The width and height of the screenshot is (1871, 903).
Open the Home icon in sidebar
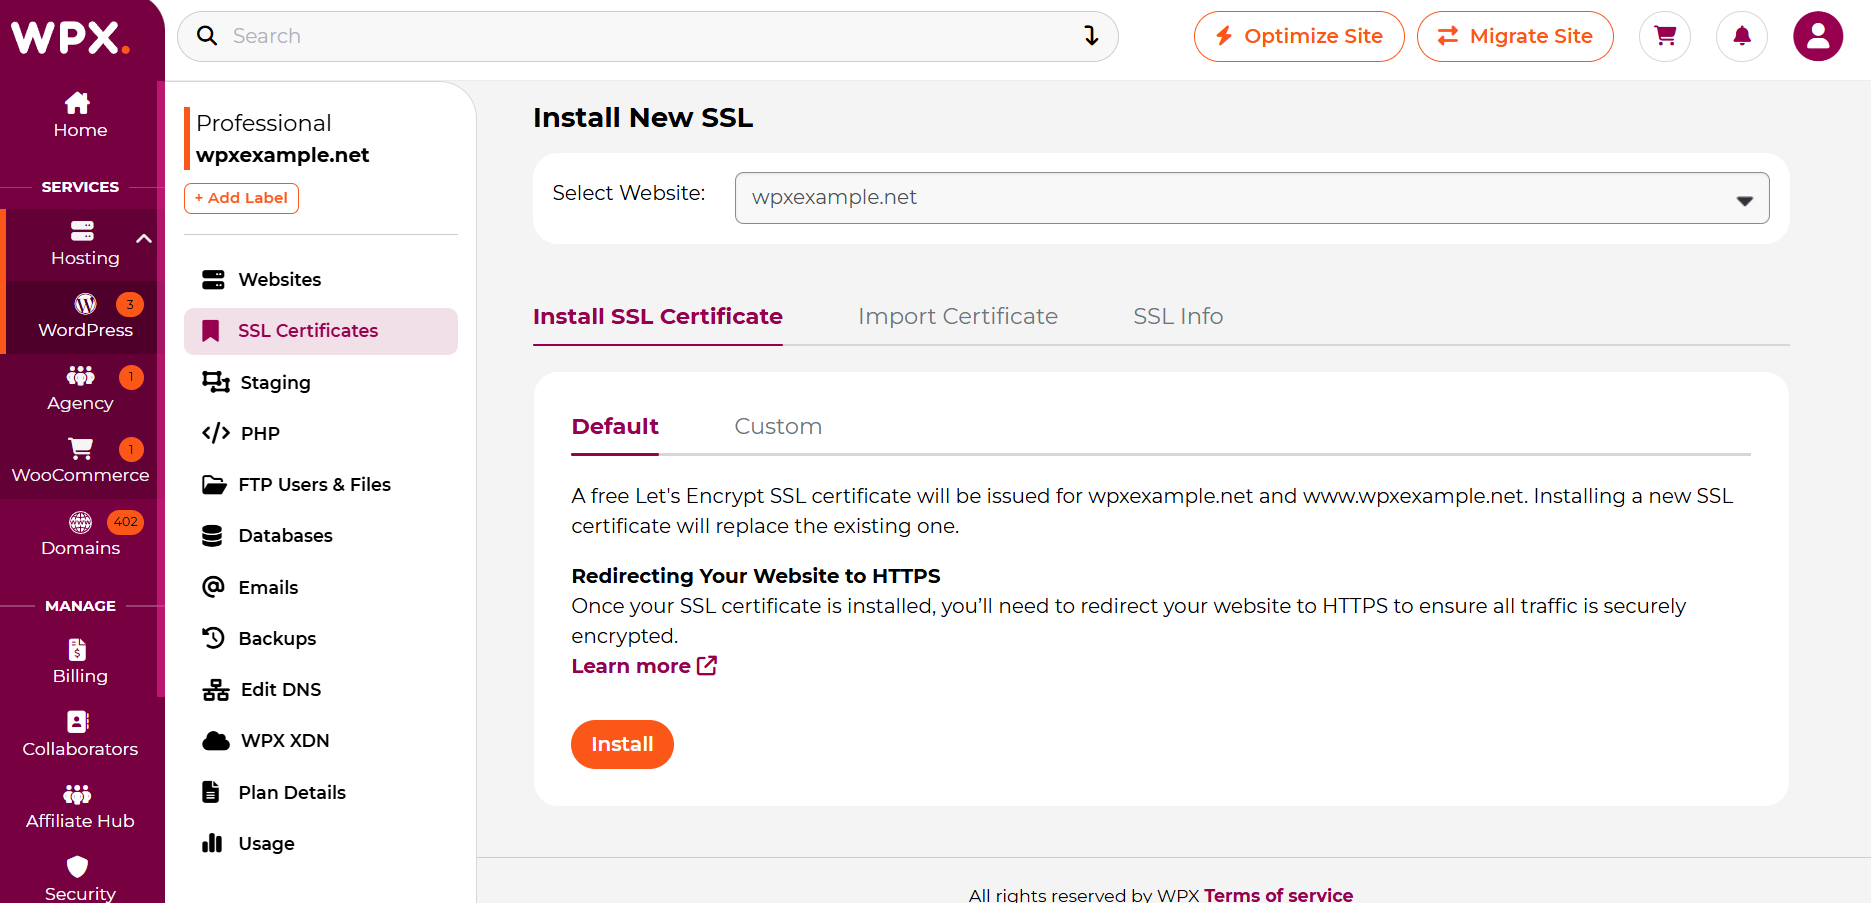pyautogui.click(x=77, y=103)
